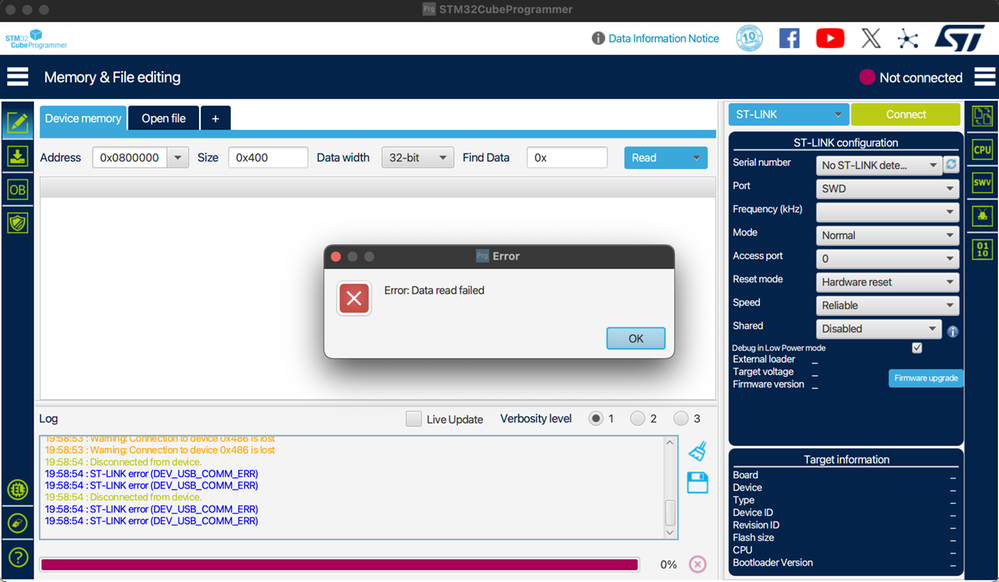Open the CPU panel icon

982,150
